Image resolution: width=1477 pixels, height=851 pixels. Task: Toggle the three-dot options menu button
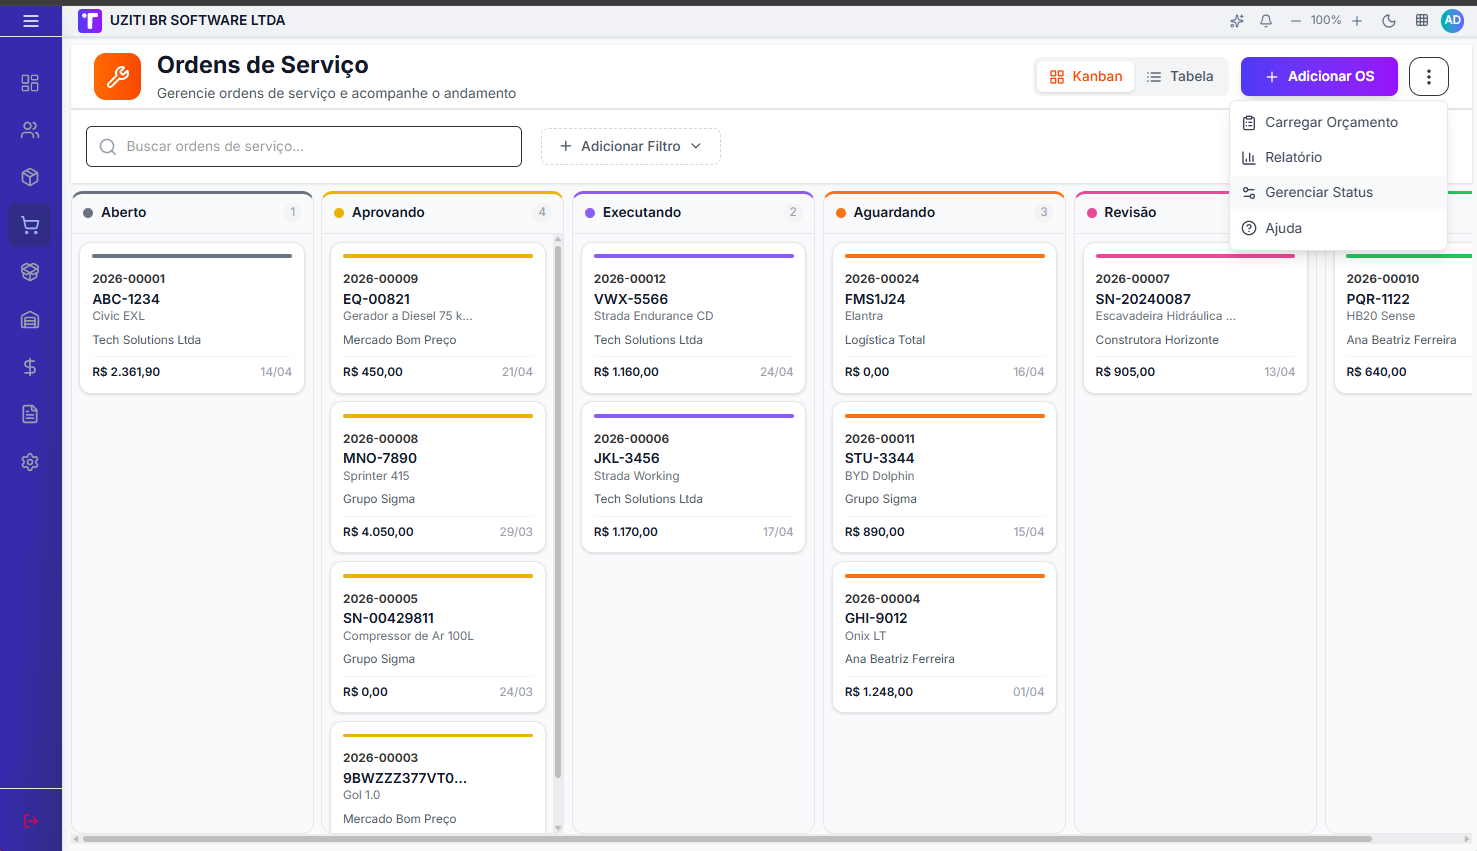[x=1429, y=76]
